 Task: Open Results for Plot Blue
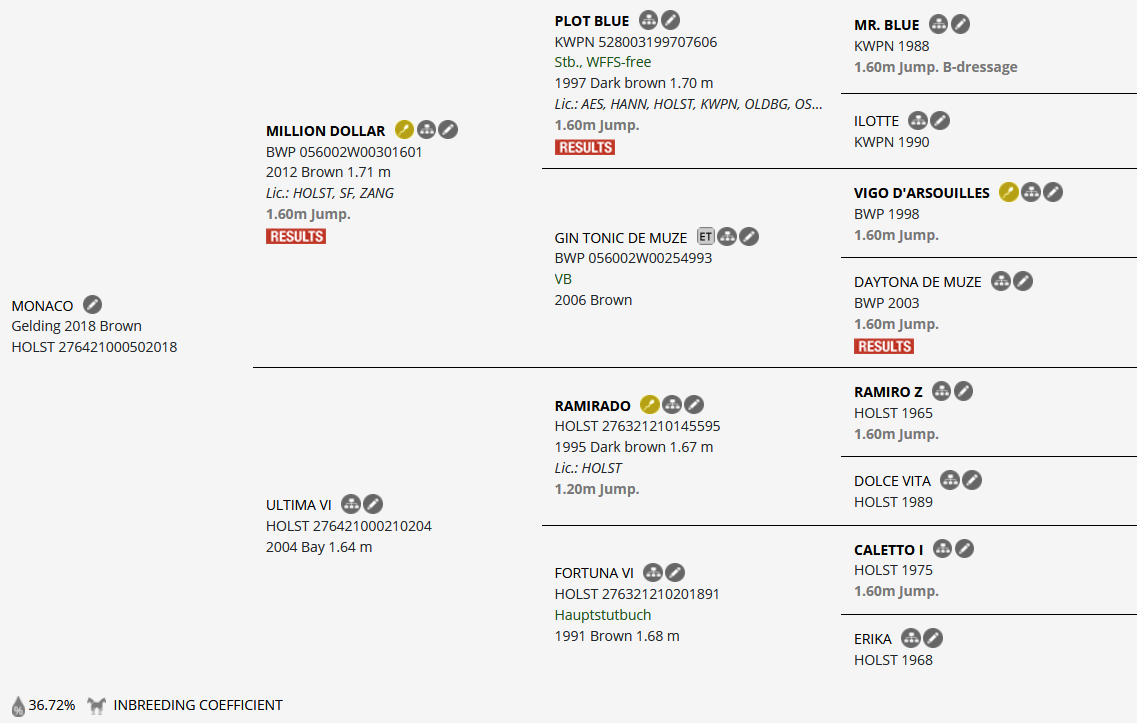click(585, 147)
